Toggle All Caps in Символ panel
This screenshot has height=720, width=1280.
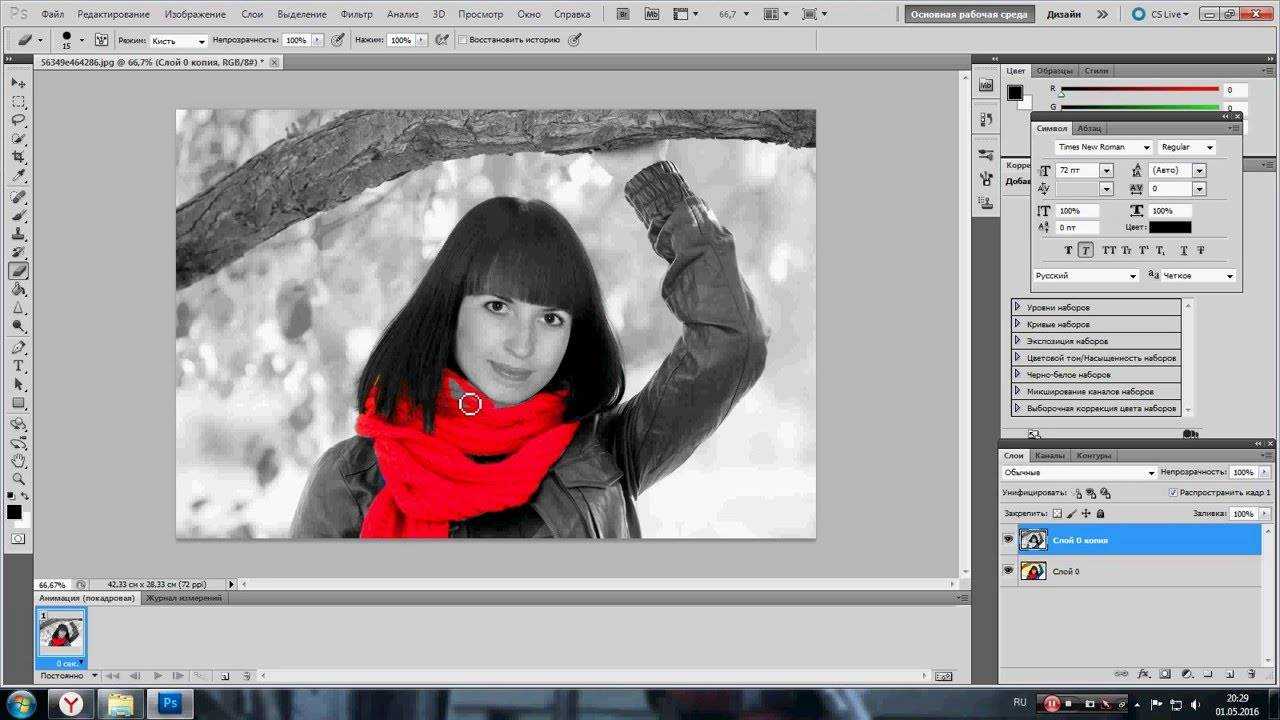tap(1108, 251)
